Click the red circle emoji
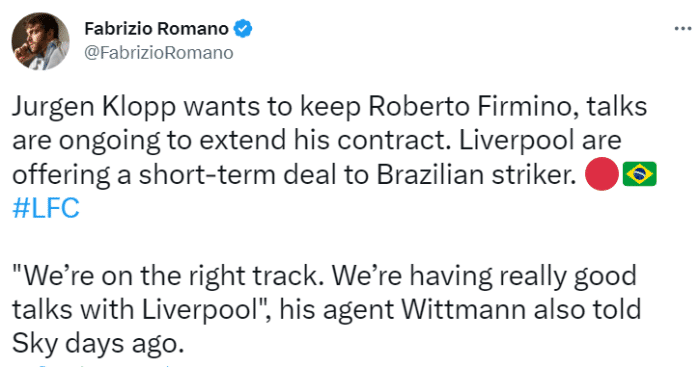Image resolution: width=700 pixels, height=367 pixels. click(x=601, y=174)
